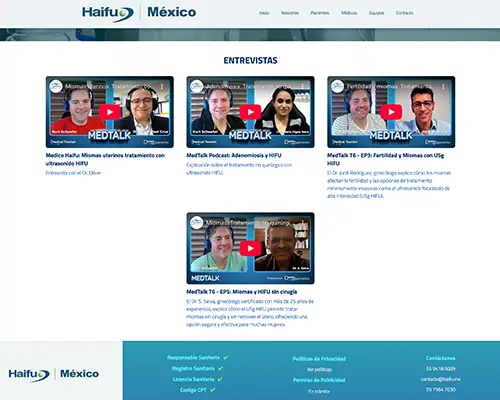Screen dimensions: 500x400
Task: Click checkmark beside Registro Sanitario
Action: point(220,368)
